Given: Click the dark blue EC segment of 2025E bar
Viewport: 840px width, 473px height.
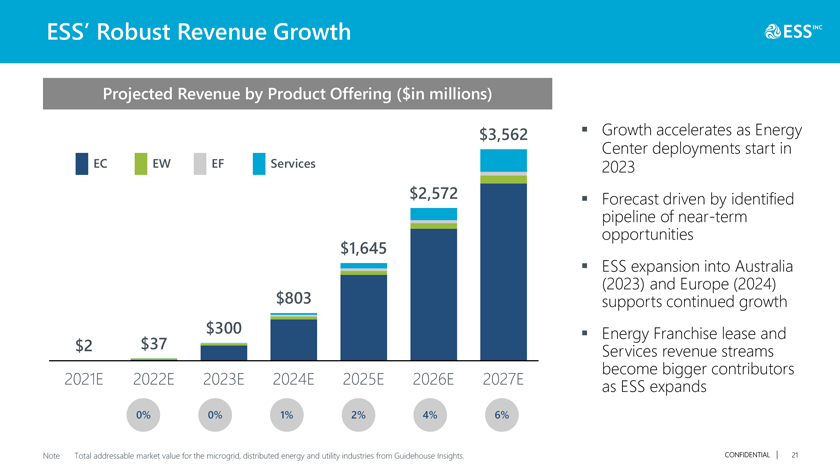Looking at the screenshot, I should pyautogui.click(x=364, y=317).
